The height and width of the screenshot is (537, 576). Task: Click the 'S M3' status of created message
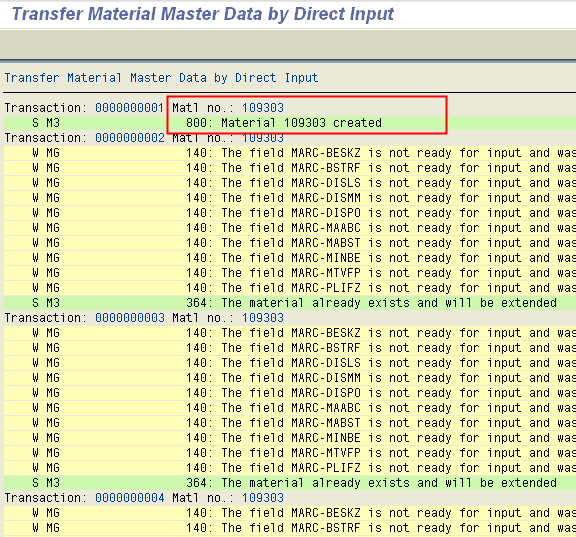pyautogui.click(x=46, y=123)
